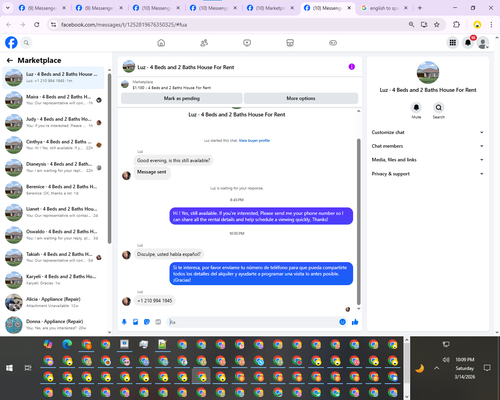Open the notifications bell icon
The height and width of the screenshot is (400, 500).
[x=468, y=43]
